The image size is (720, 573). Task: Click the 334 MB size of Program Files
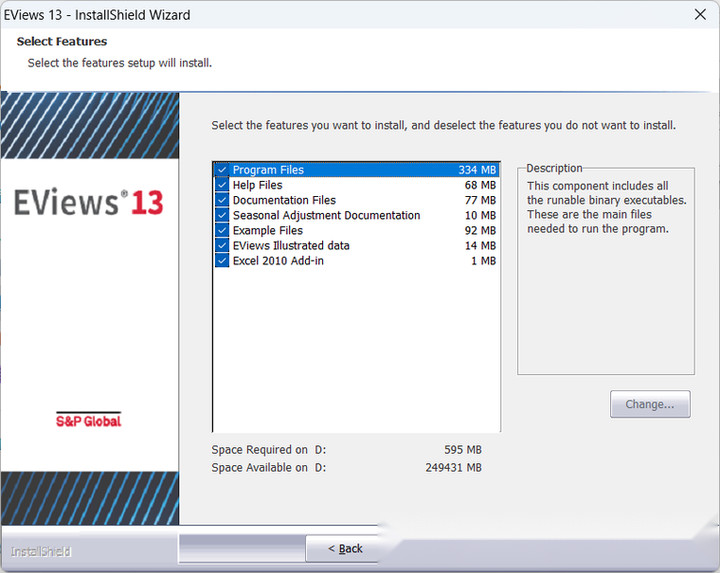pyautogui.click(x=477, y=170)
